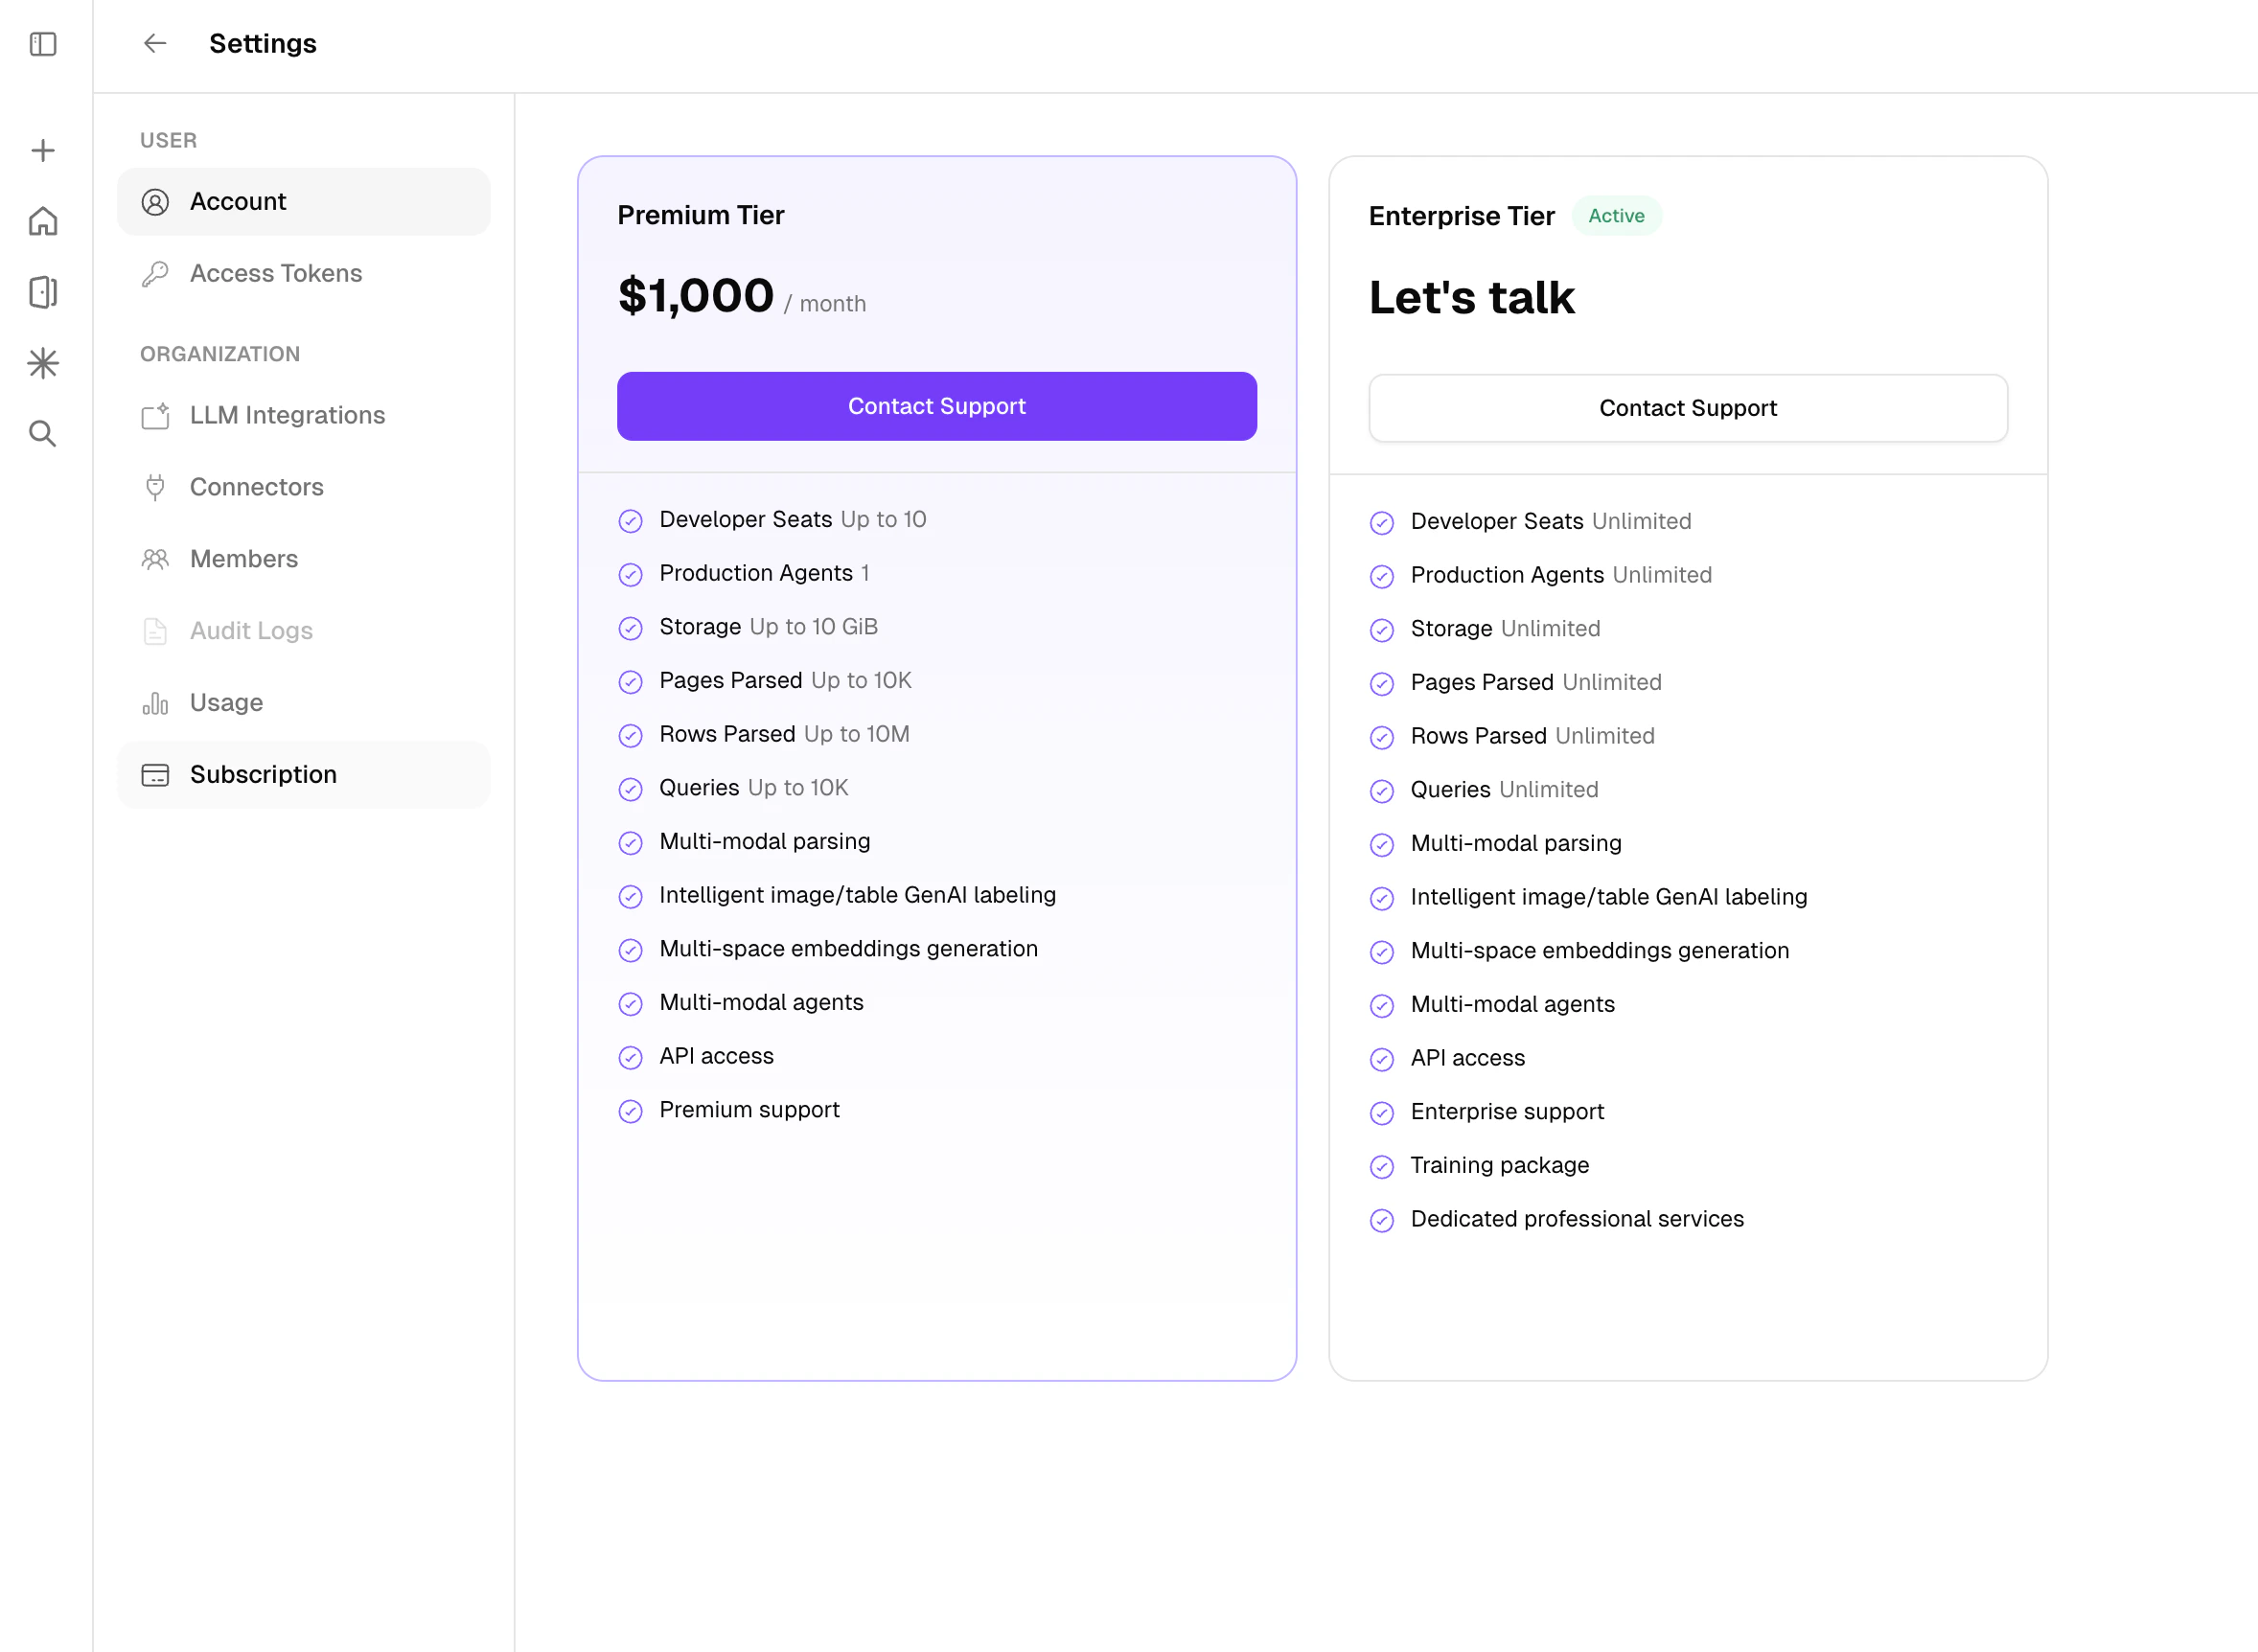Toggle the checkmark beside Dedicated professional services

(x=1382, y=1220)
